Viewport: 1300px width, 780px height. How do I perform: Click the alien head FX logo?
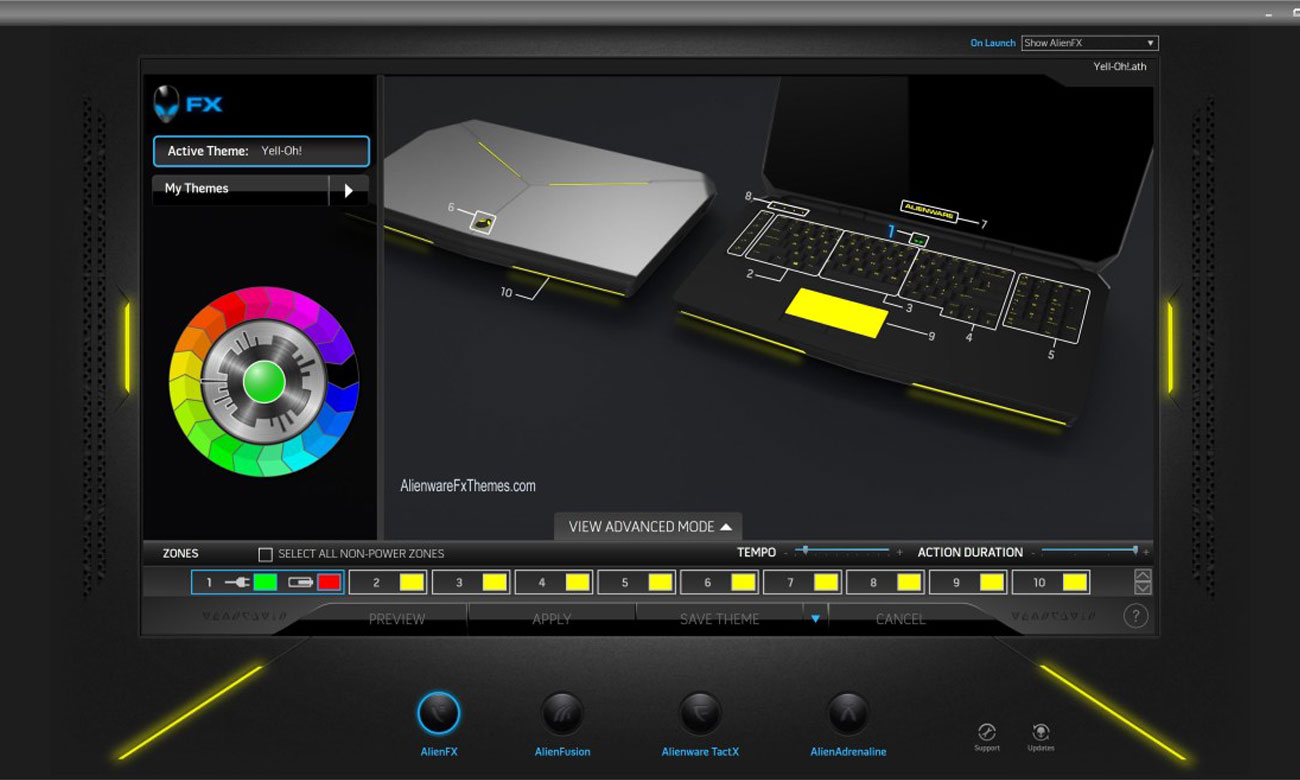tap(188, 104)
